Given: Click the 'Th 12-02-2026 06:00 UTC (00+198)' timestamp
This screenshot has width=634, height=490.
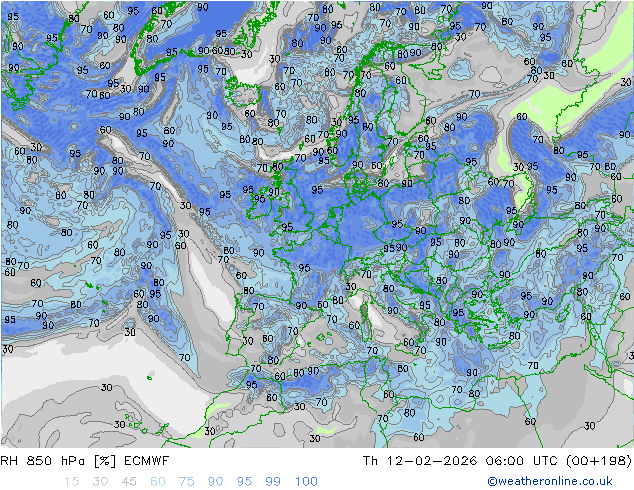Looking at the screenshot, I should pyautogui.click(x=497, y=461).
